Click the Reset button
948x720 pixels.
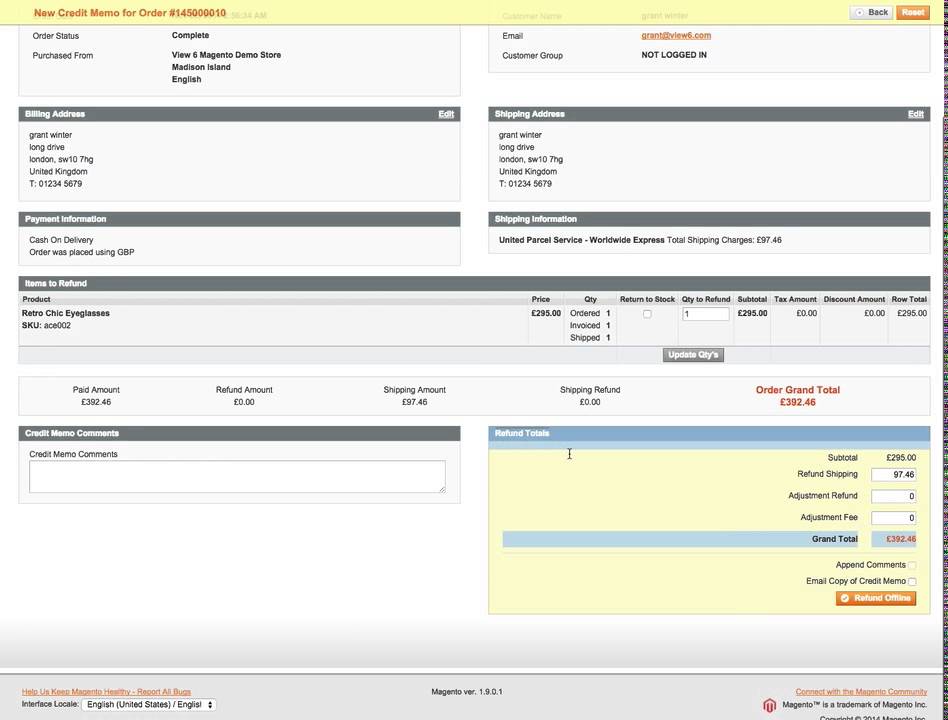pyautogui.click(x=912, y=12)
